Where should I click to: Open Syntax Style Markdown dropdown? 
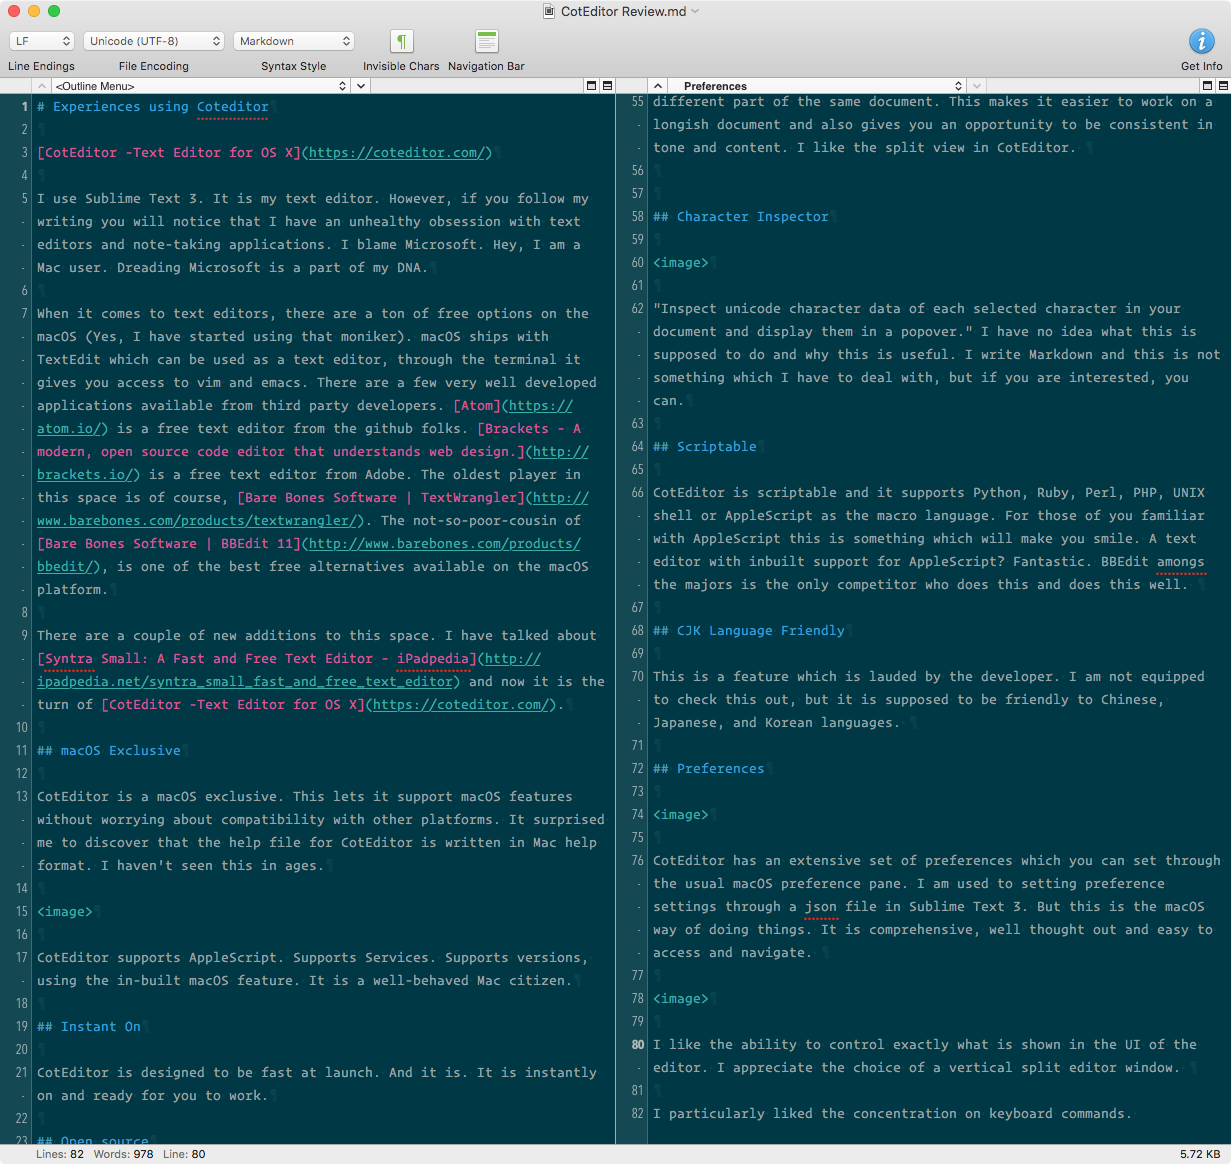pyautogui.click(x=294, y=41)
